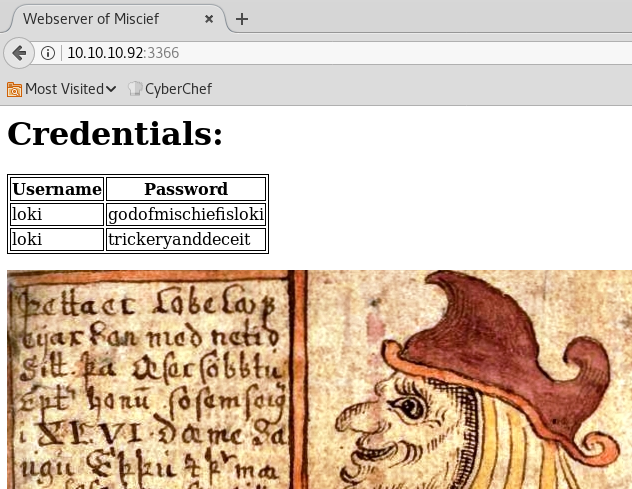Expand the Most Visited dropdown arrow
Image resolution: width=632 pixels, height=489 pixels.
[111, 89]
